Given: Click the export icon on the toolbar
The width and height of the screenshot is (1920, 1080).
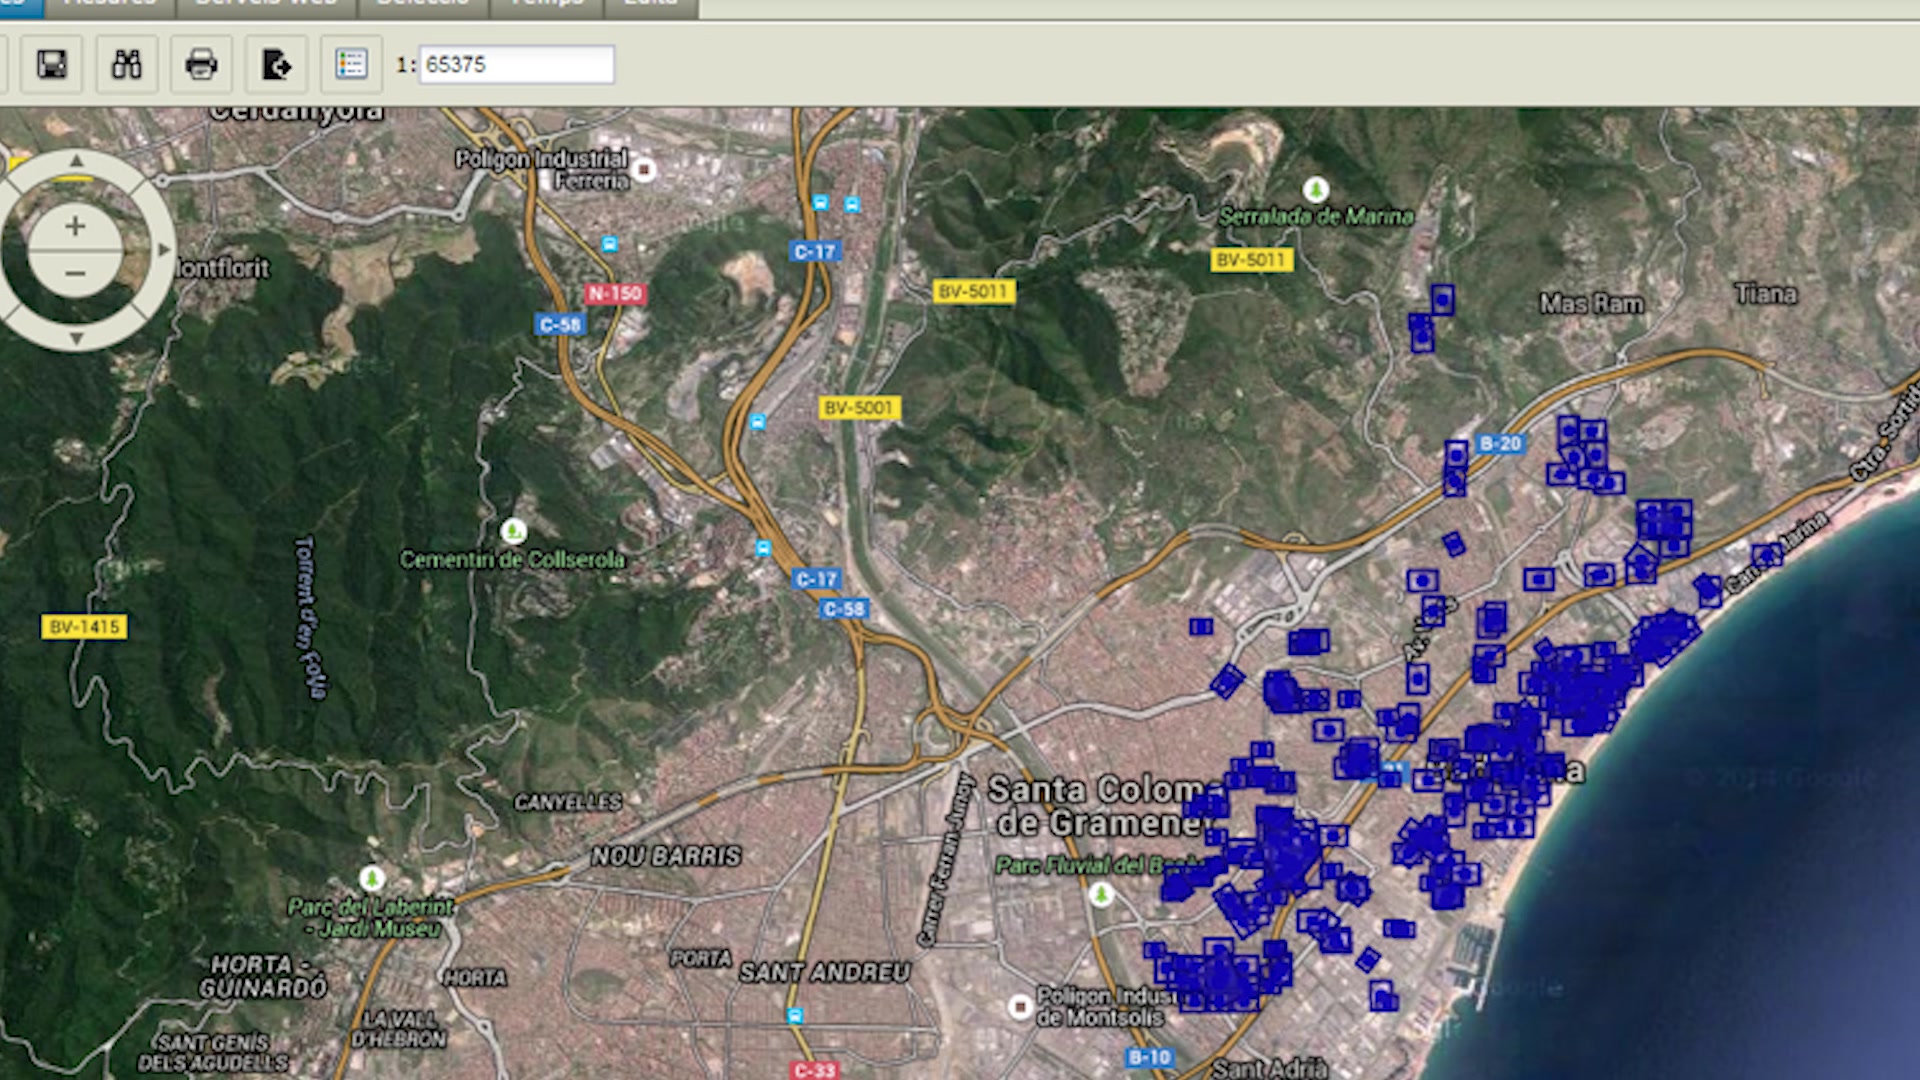Looking at the screenshot, I should [276, 64].
